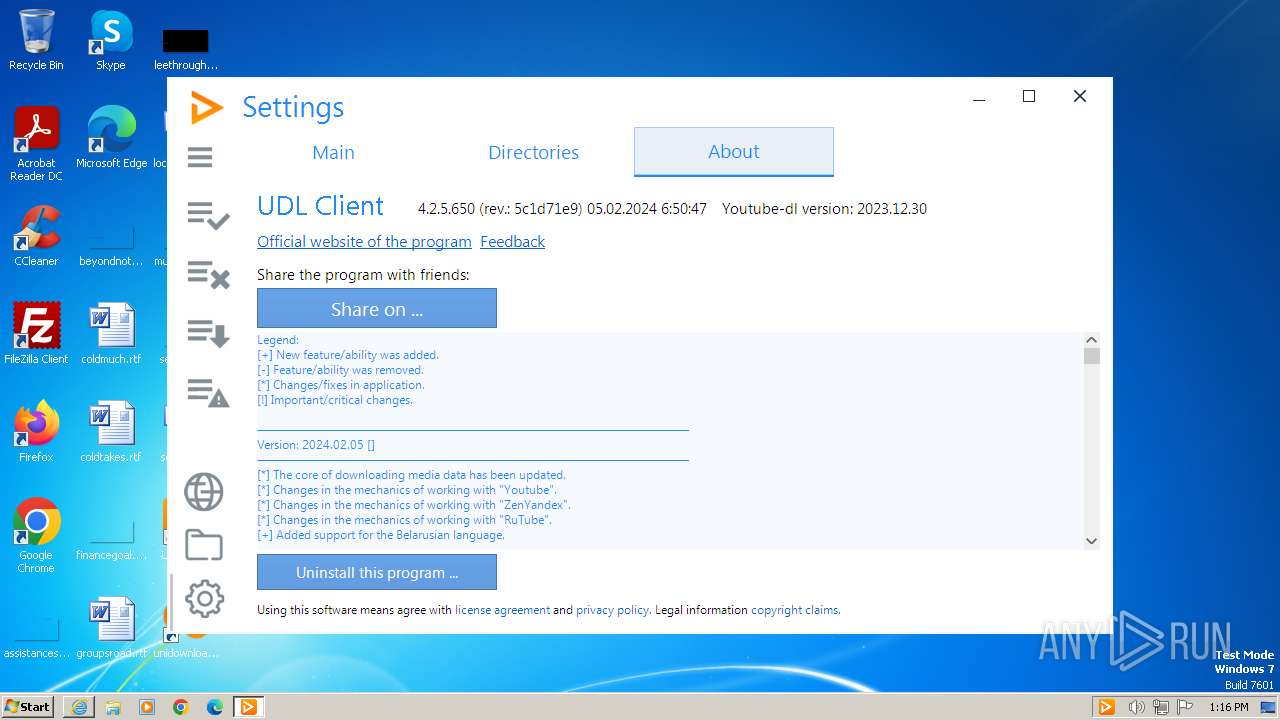Click Uninstall this program button
The width and height of the screenshot is (1280, 720).
click(377, 572)
